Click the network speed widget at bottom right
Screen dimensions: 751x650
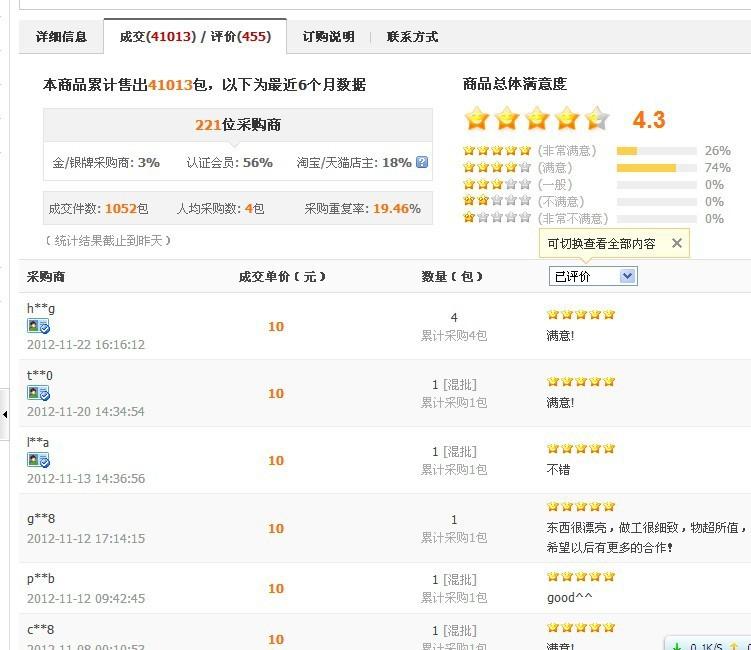(709, 644)
